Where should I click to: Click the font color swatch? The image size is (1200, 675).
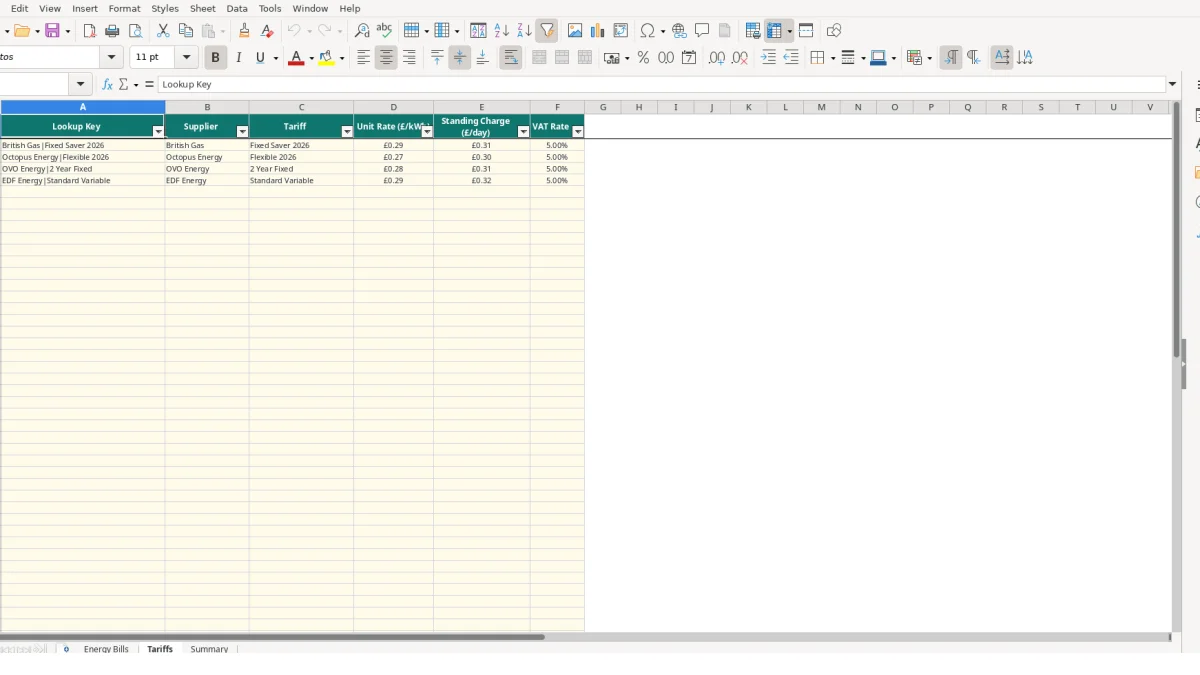[x=295, y=58]
